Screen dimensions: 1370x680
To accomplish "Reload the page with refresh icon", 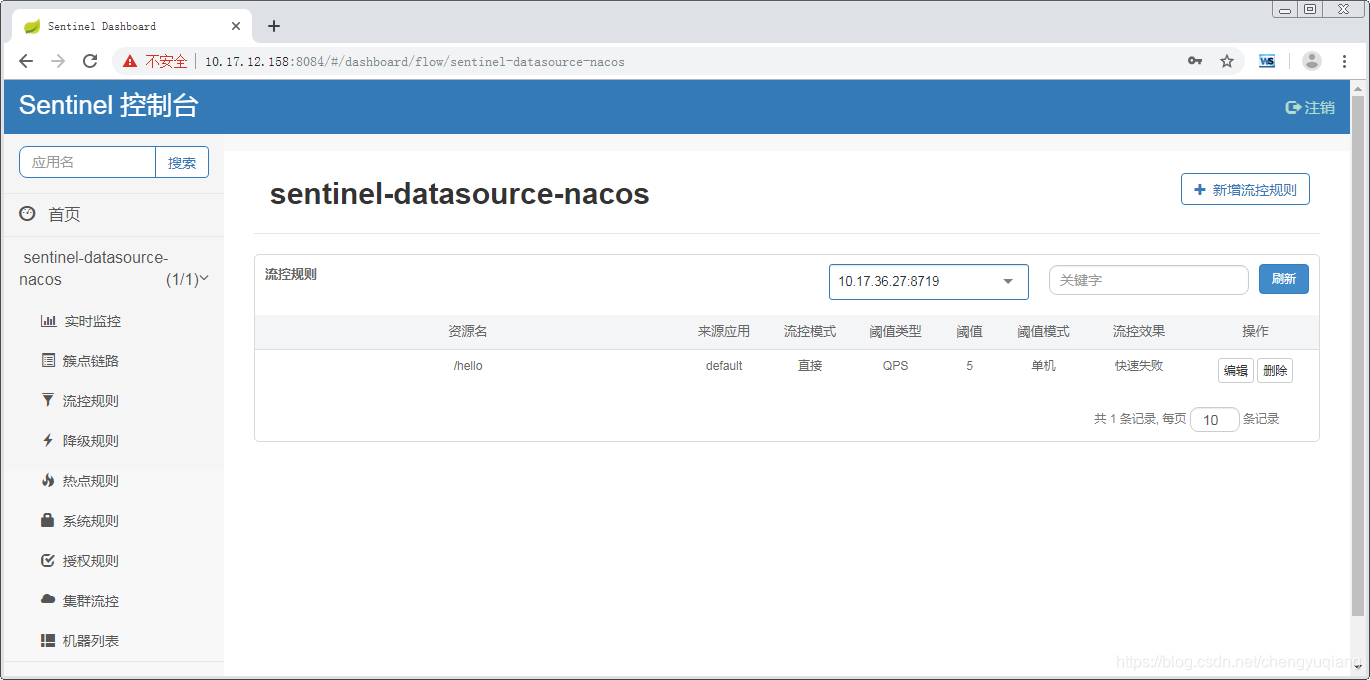I will [90, 61].
